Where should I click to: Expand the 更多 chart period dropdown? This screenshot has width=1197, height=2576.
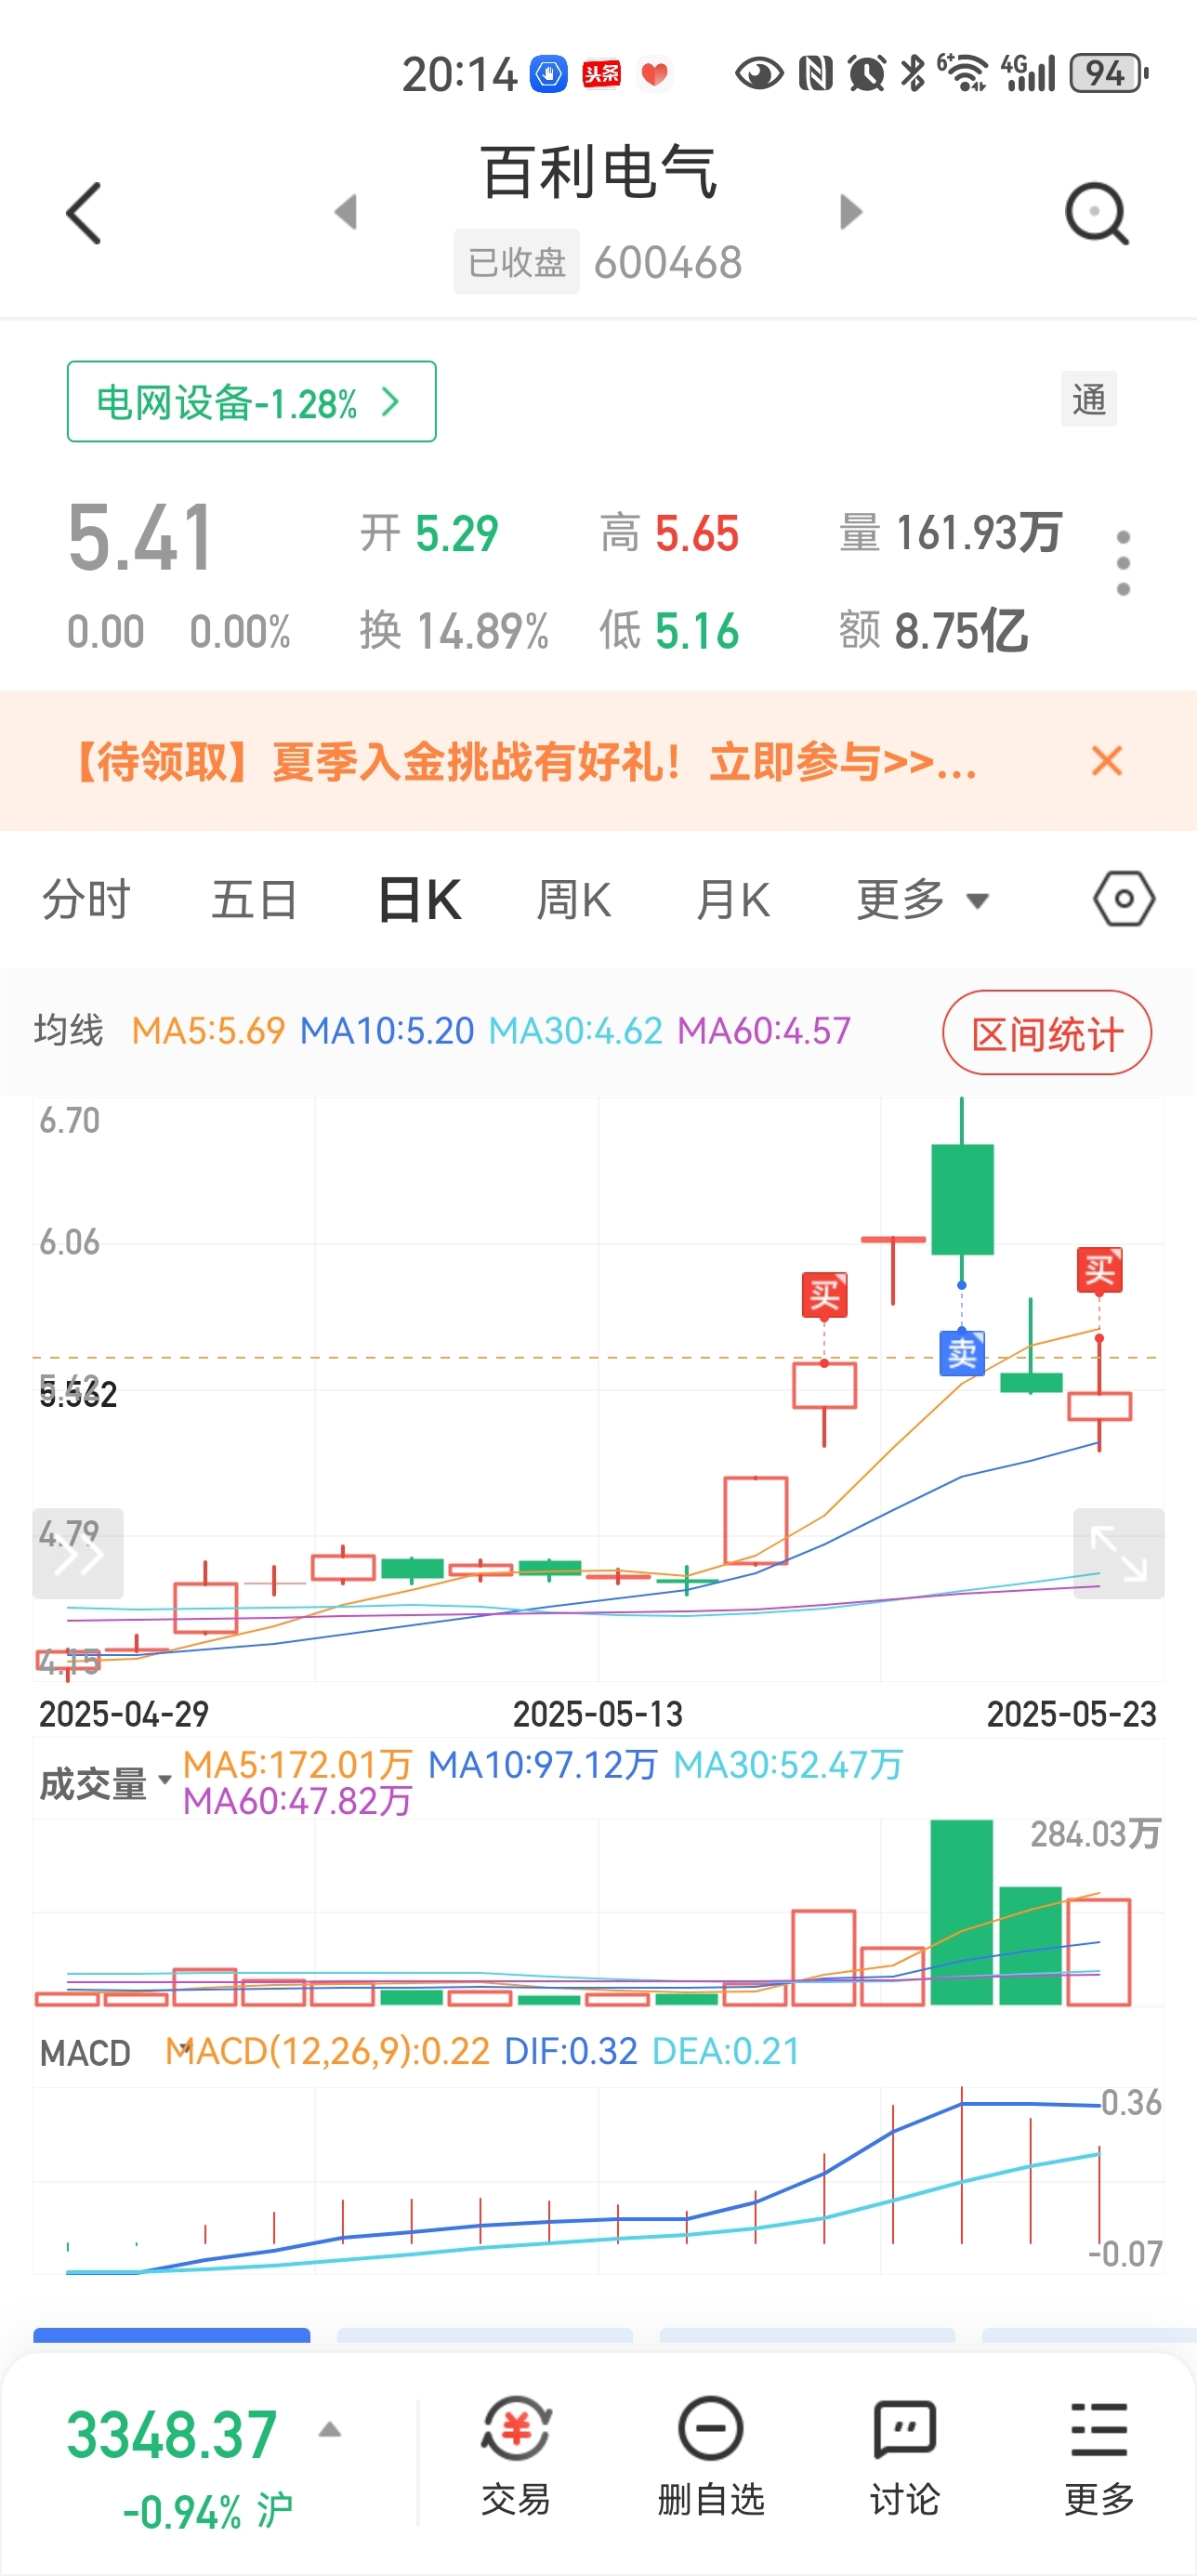tap(922, 899)
